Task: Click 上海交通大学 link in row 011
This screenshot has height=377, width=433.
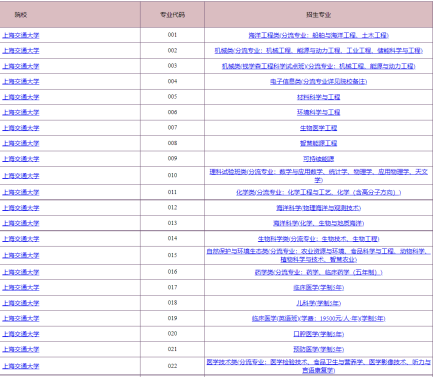Action: pyautogui.click(x=21, y=192)
